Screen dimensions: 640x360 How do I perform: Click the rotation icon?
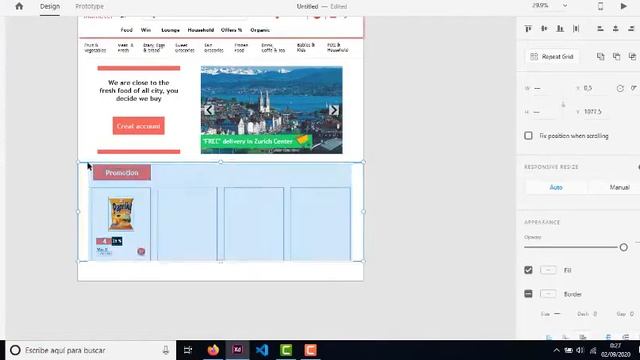[x=620, y=88]
